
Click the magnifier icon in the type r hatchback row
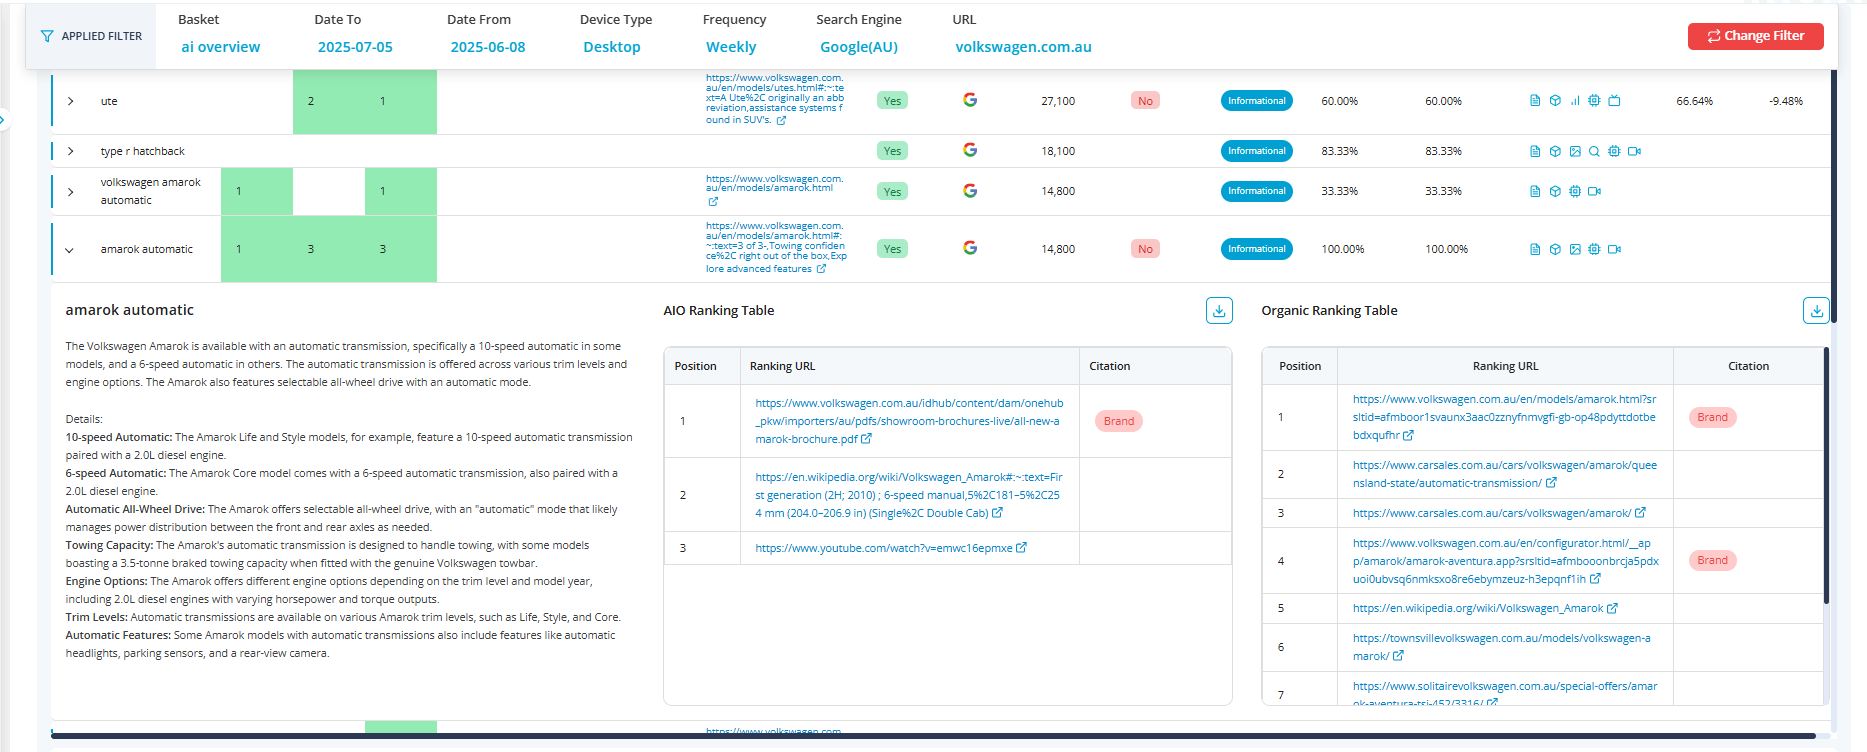(x=1594, y=151)
